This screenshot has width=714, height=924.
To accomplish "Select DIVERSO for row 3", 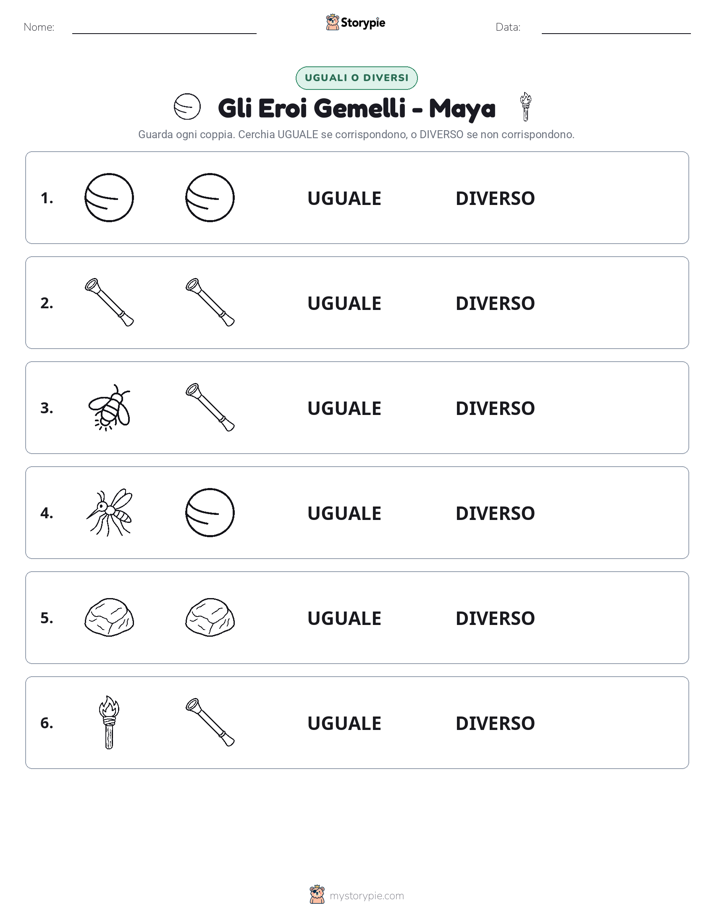I will pos(495,408).
